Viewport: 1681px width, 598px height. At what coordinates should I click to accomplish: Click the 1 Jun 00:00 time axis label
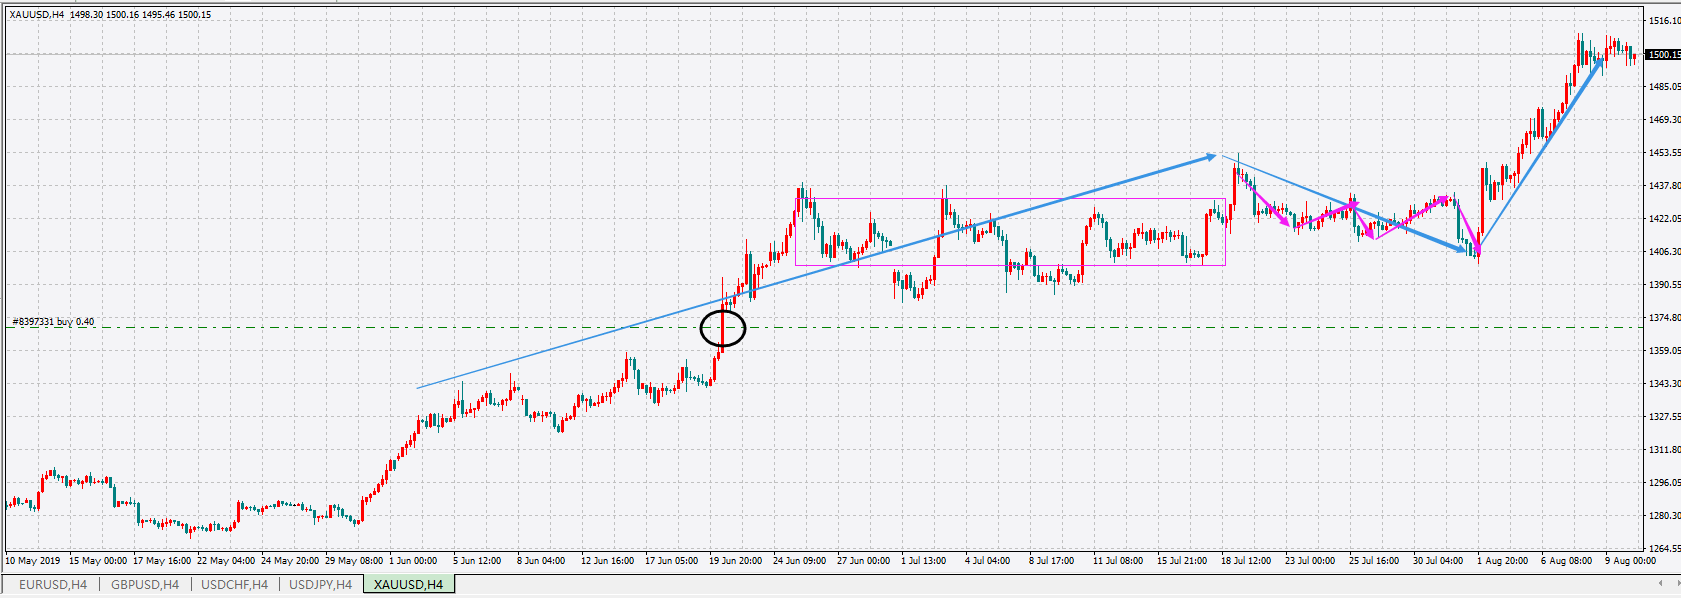pyautogui.click(x=413, y=561)
